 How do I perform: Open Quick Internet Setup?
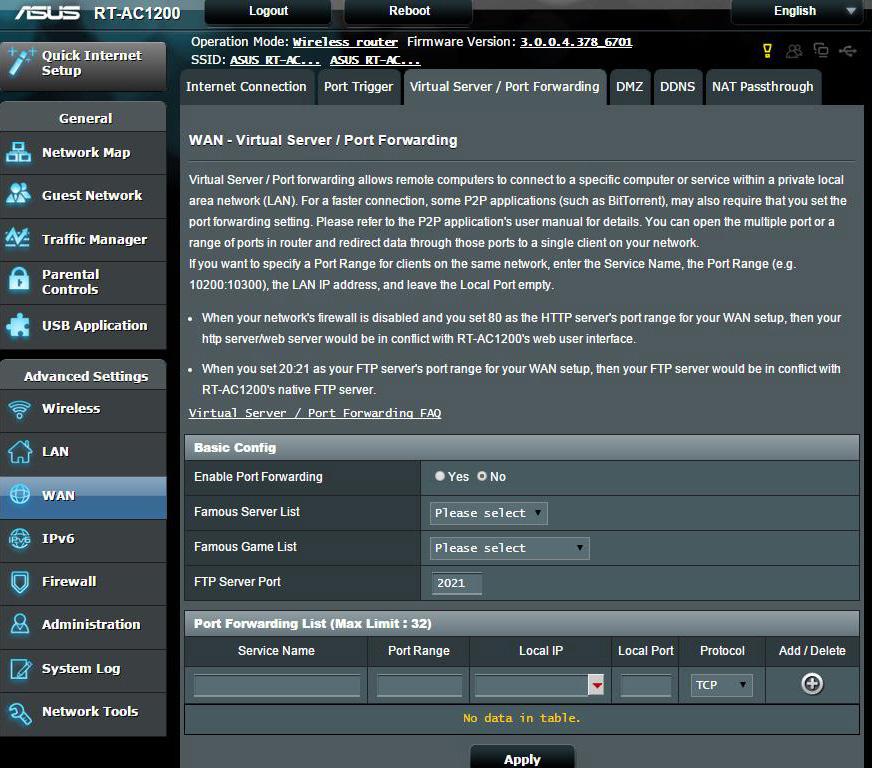click(x=83, y=66)
